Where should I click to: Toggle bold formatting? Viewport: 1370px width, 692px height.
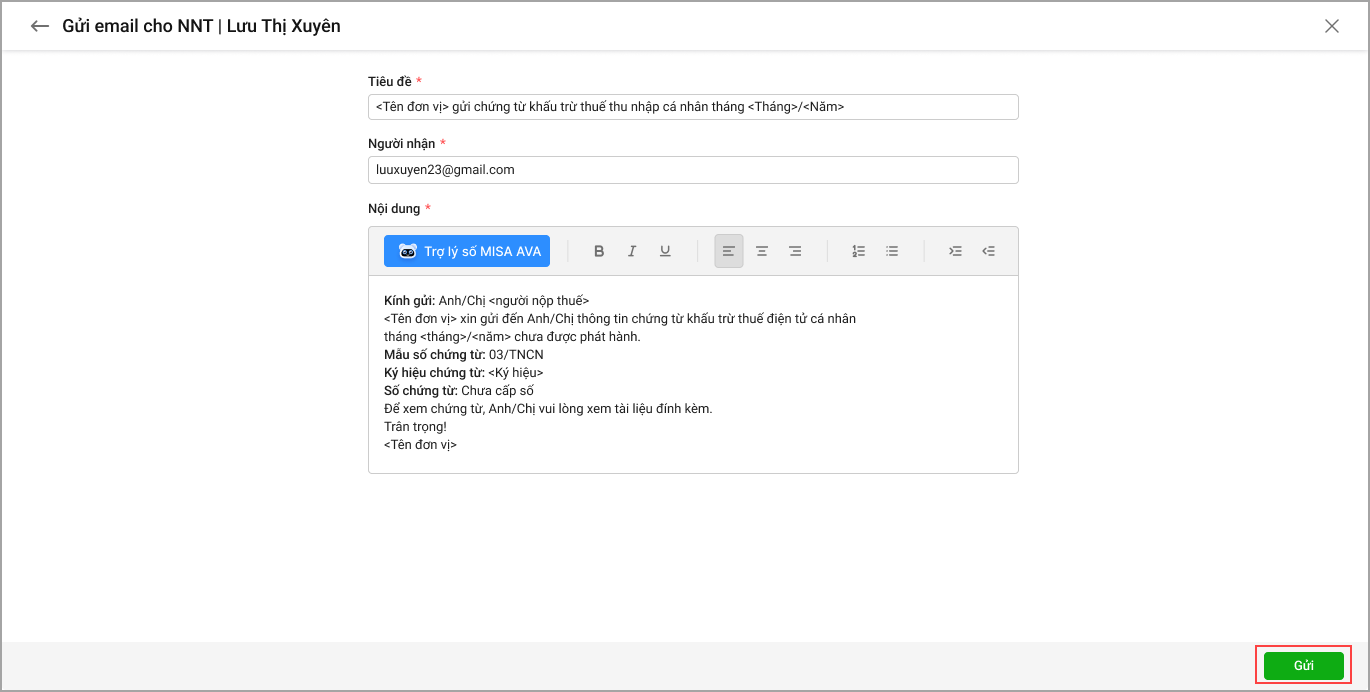point(599,251)
